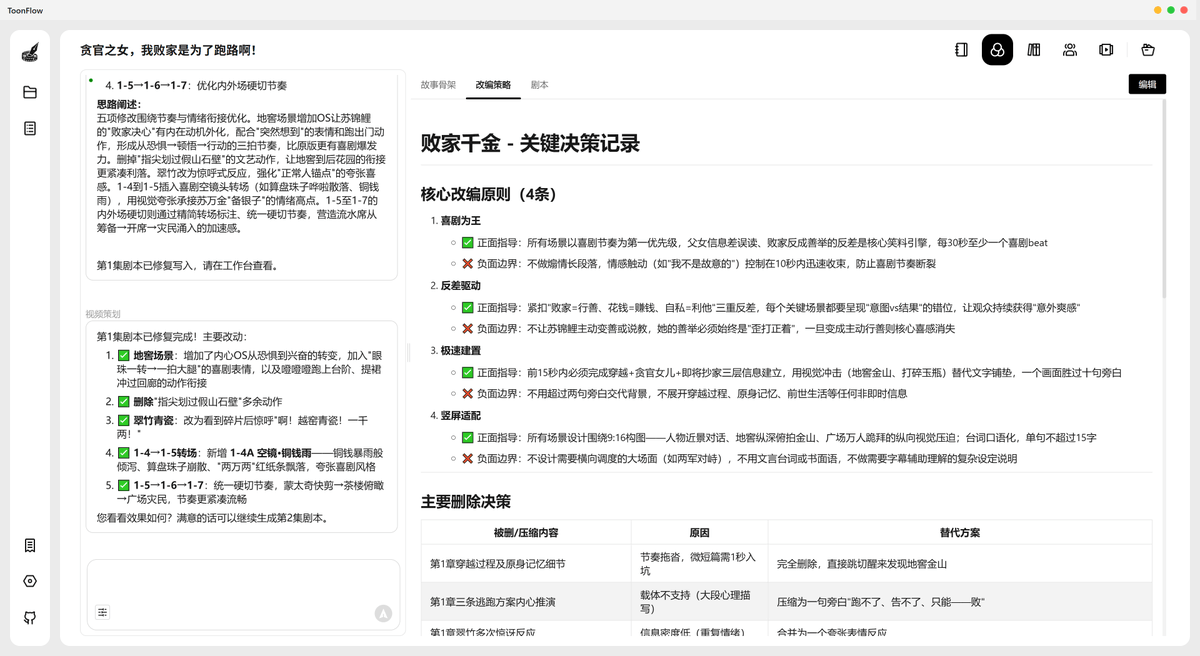Click cell 节奏拖沓，微短篇需1秒入坑
1200x656 pixels.
698,564
